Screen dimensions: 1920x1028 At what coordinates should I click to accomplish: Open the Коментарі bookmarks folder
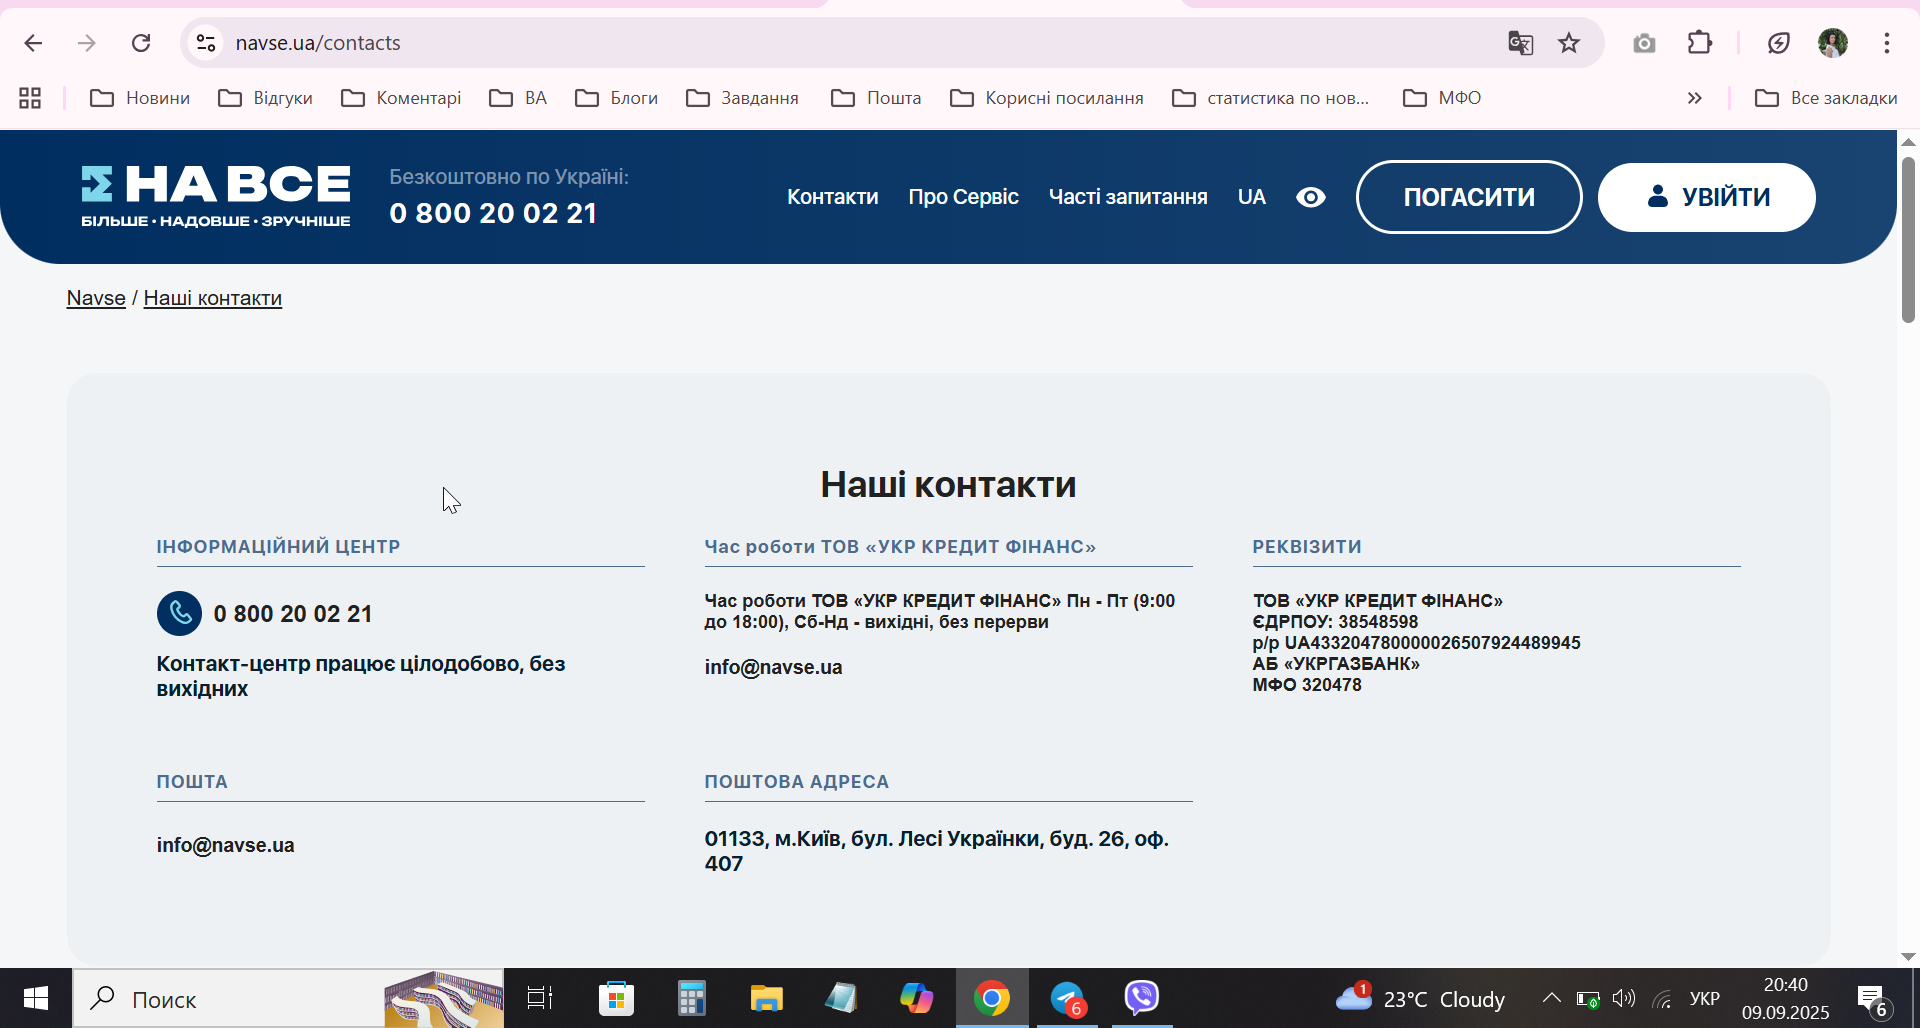pyautogui.click(x=401, y=98)
